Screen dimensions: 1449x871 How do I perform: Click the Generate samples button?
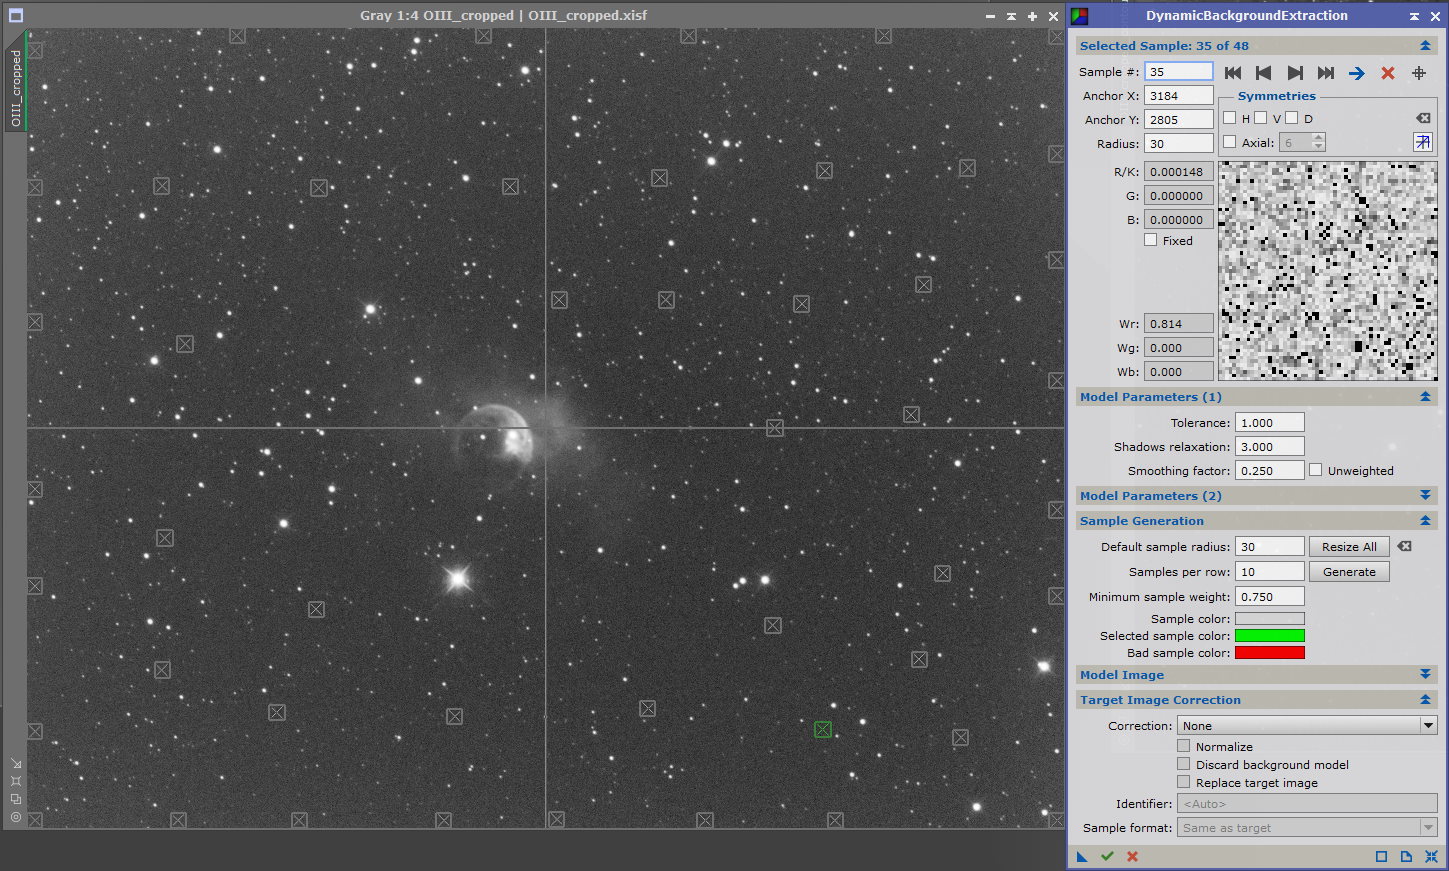click(x=1349, y=572)
